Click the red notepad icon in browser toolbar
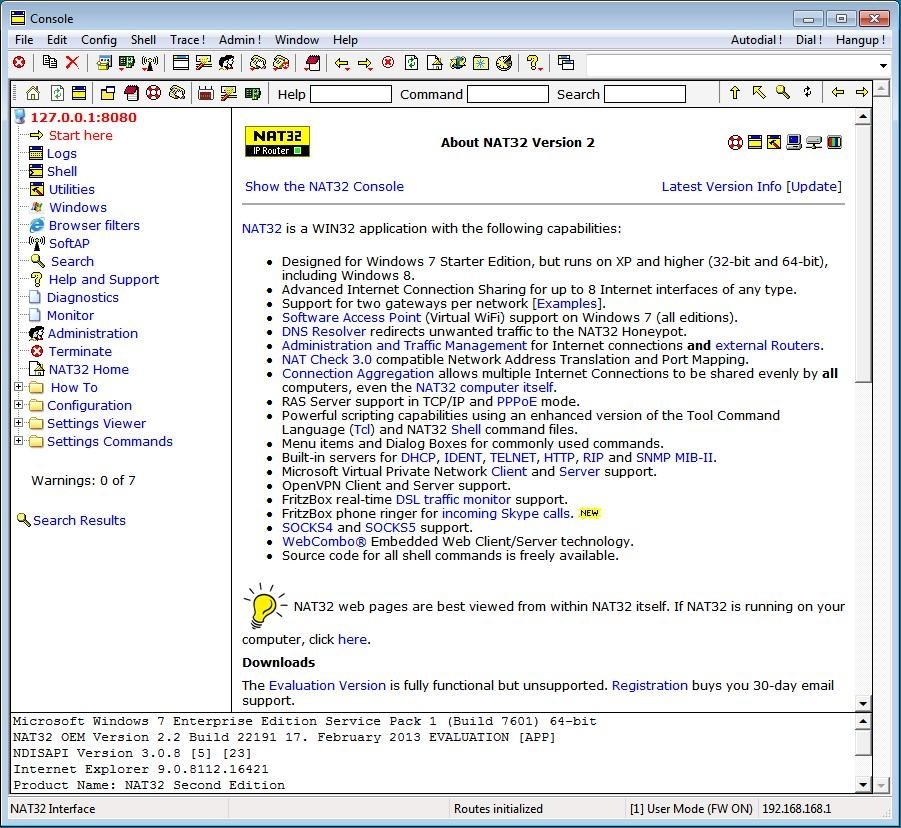The height and width of the screenshot is (828, 901). tap(131, 93)
